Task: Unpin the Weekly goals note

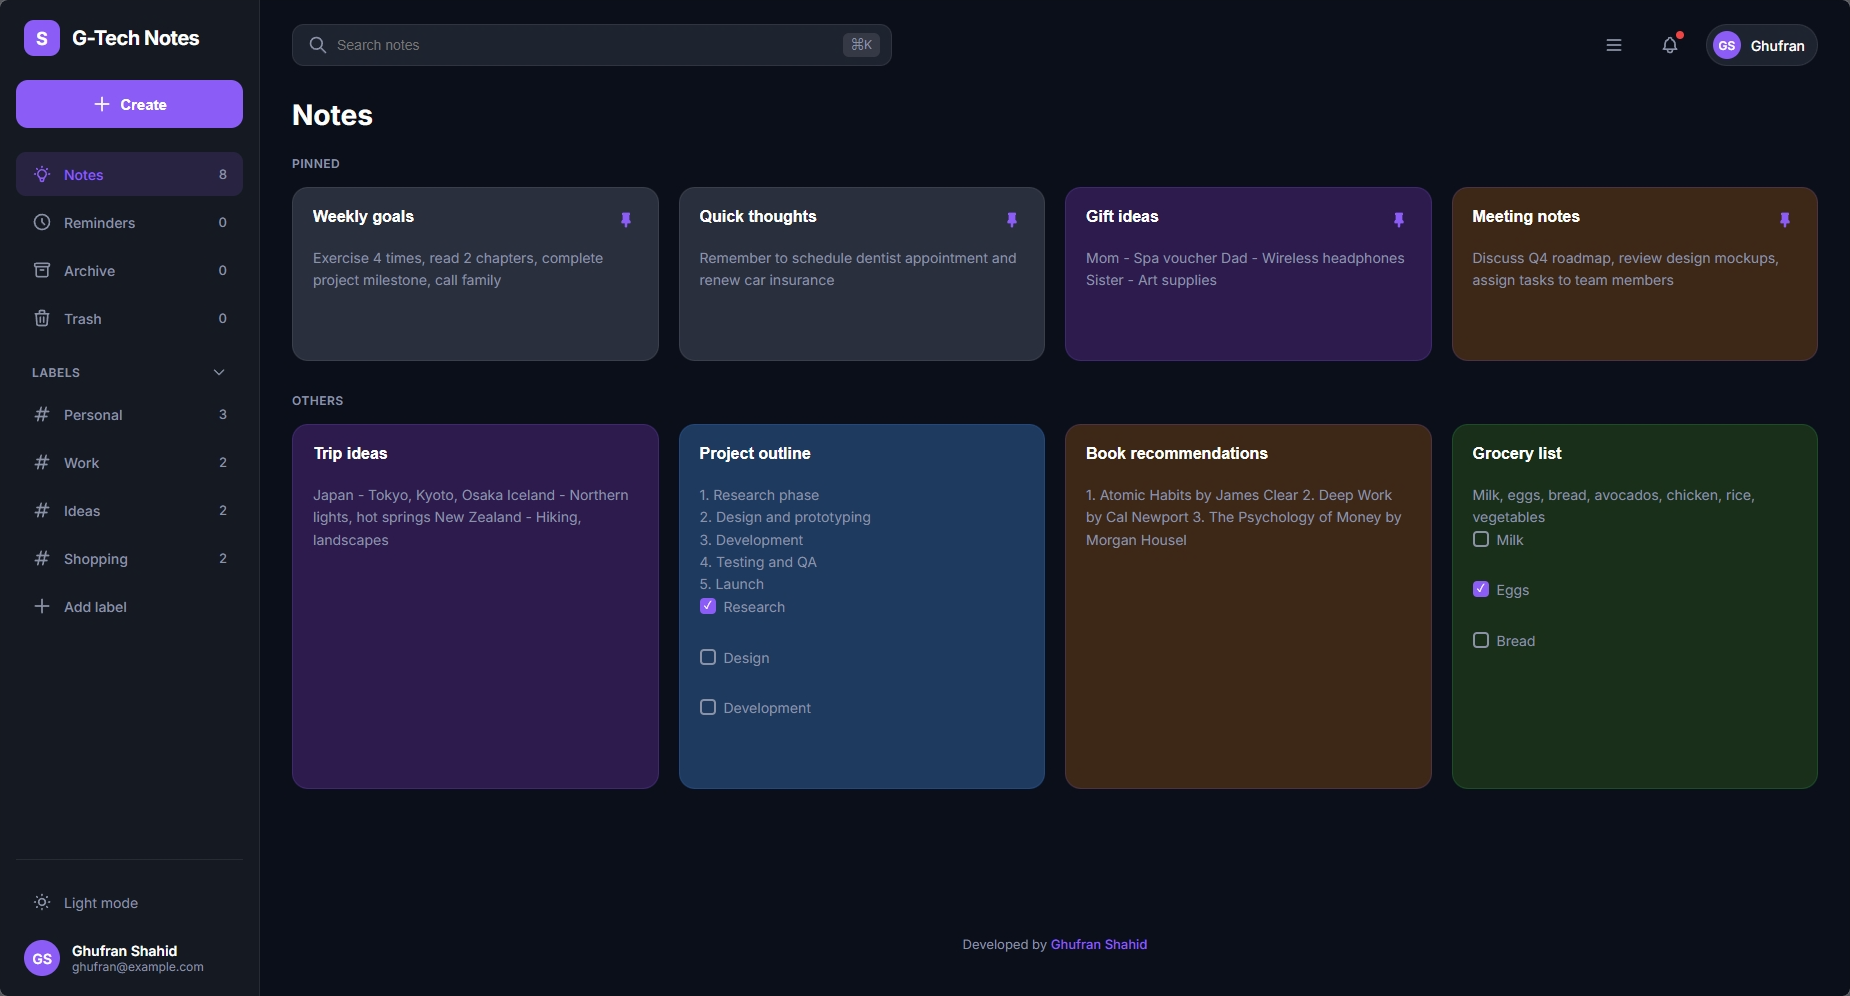Action: tap(625, 220)
